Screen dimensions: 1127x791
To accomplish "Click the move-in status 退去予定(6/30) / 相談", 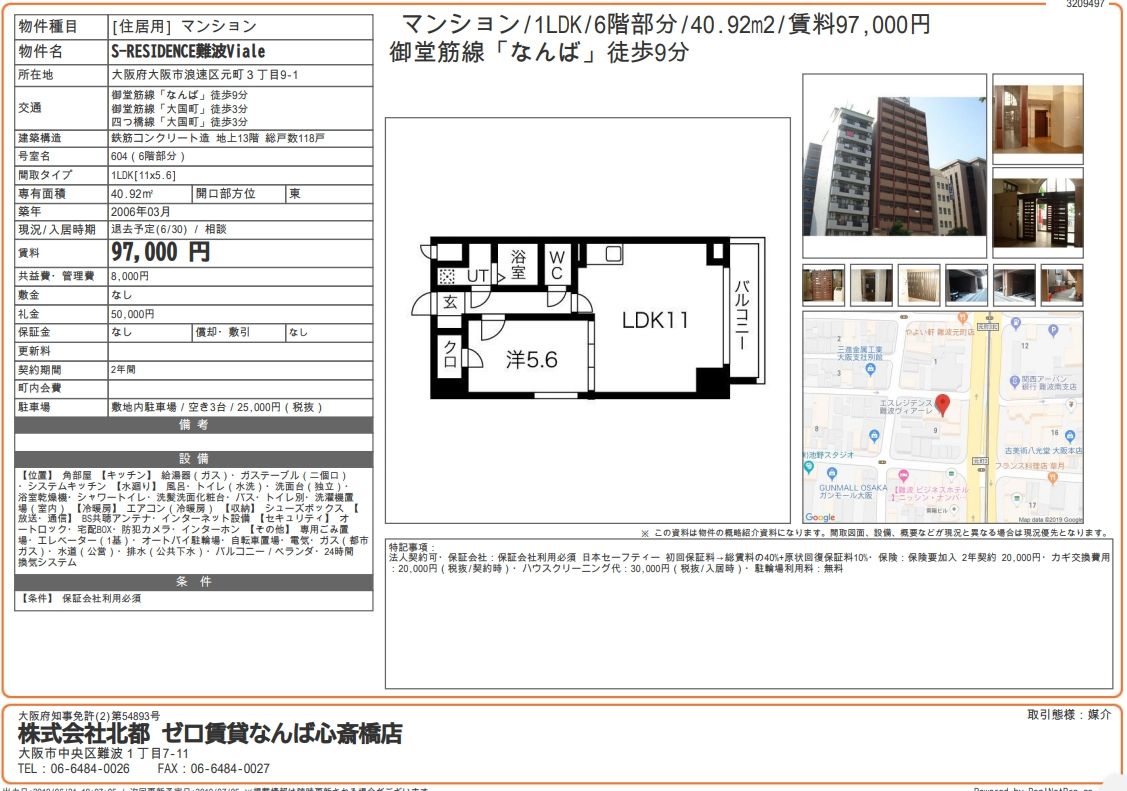I will [x=169, y=229].
